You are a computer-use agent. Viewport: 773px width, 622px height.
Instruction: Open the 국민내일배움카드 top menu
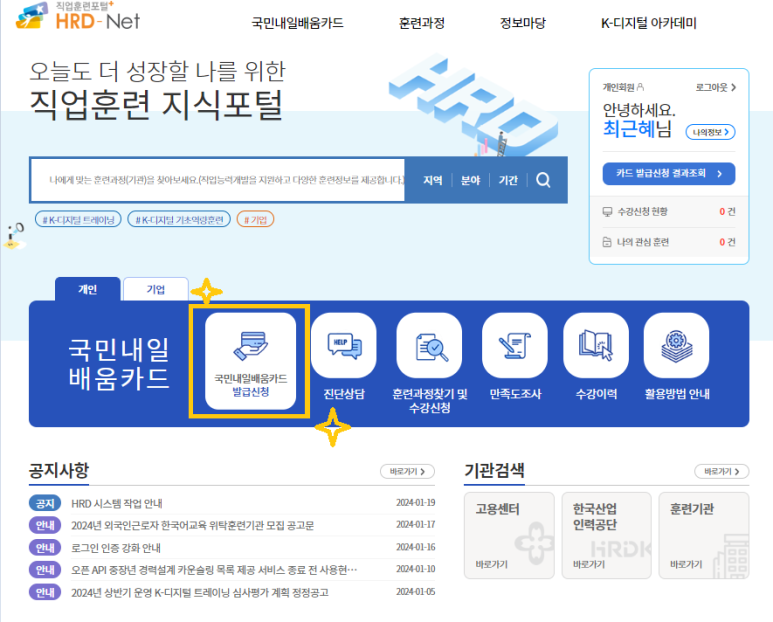[x=297, y=23]
